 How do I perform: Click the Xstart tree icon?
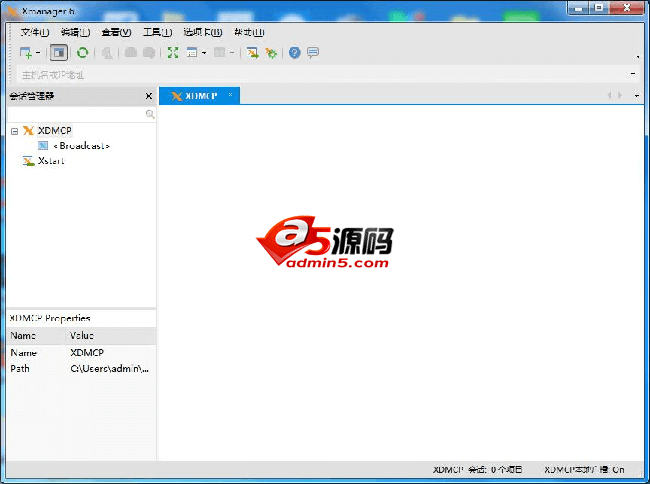click(x=28, y=161)
